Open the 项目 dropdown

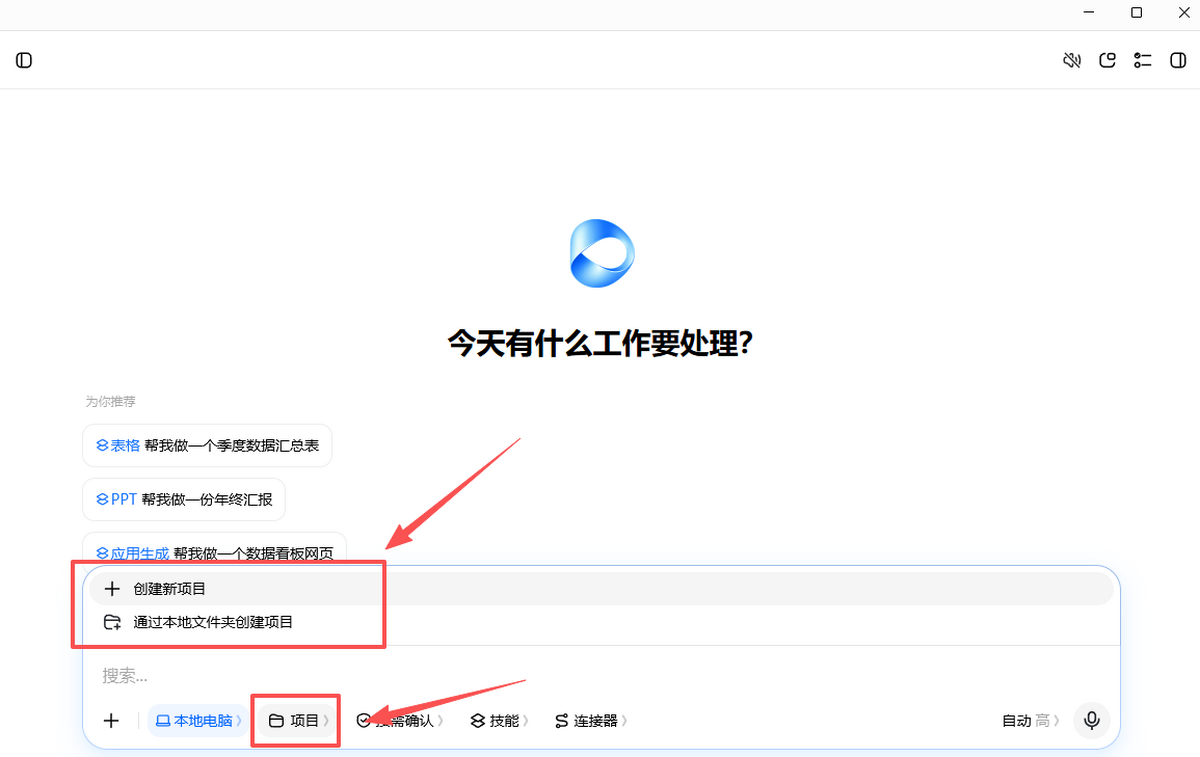pos(298,720)
